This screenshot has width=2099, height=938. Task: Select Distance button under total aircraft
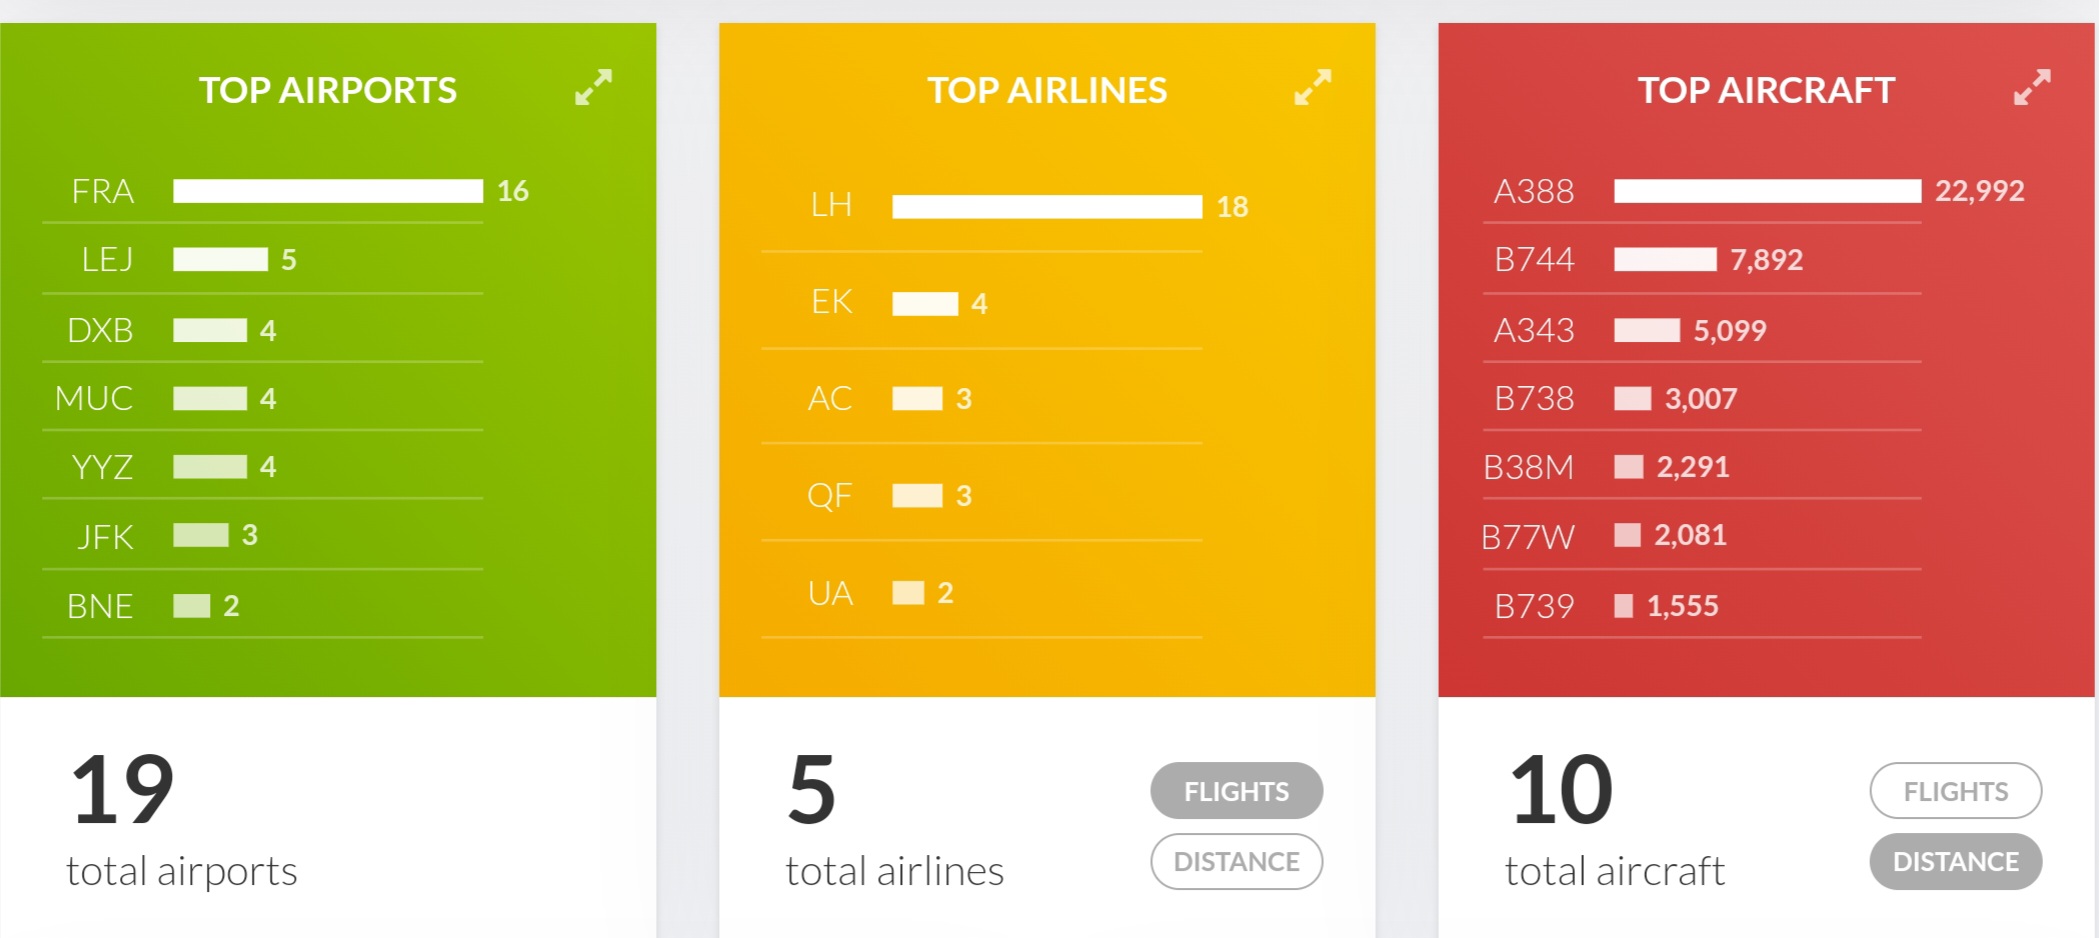pyautogui.click(x=1956, y=861)
